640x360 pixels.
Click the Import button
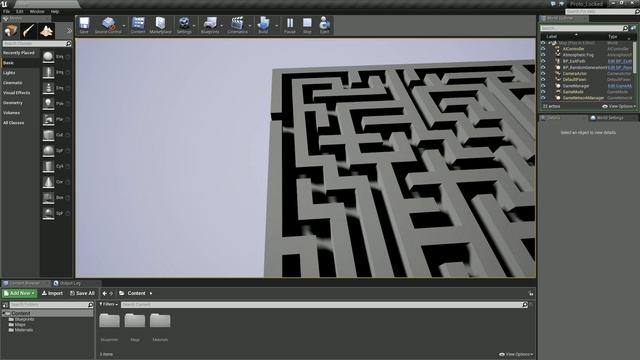click(x=52, y=293)
